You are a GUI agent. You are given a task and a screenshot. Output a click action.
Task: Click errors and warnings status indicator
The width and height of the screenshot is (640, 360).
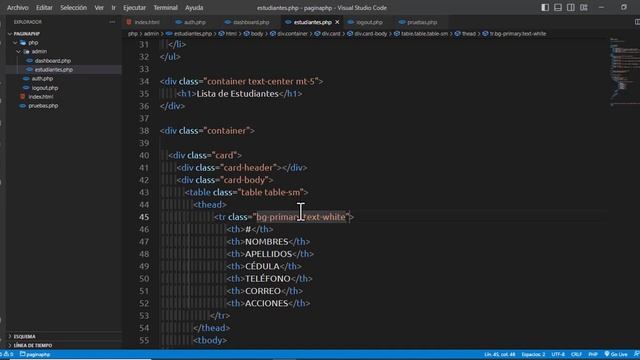[7, 354]
